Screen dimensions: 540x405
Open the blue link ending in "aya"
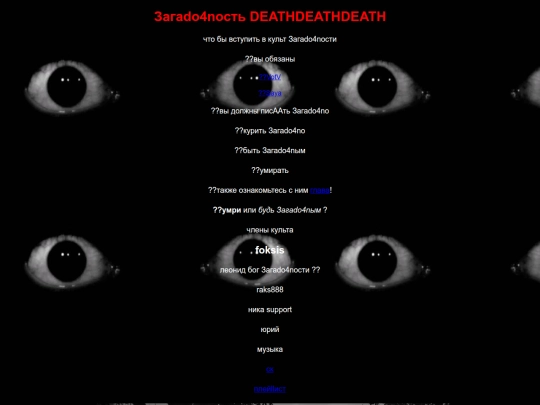270,93
